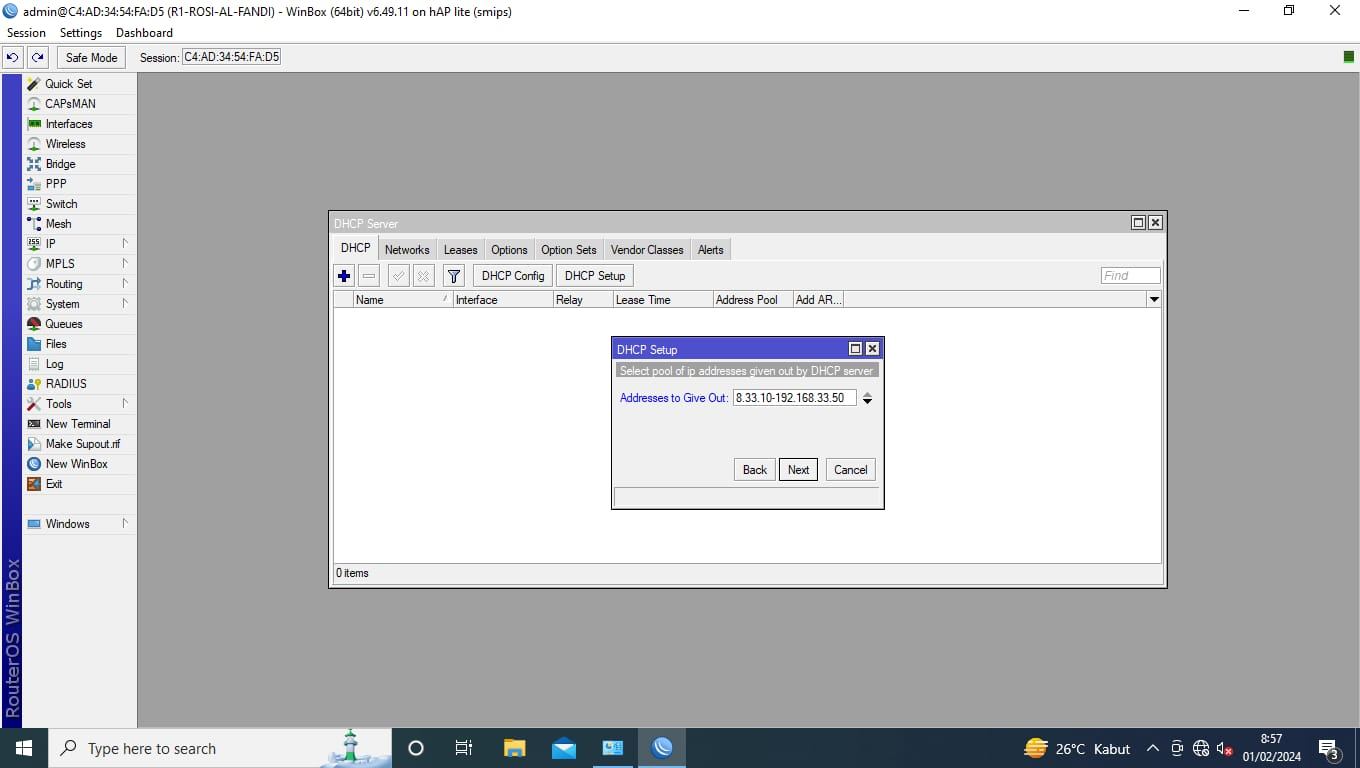This screenshot has height=768, width=1360.
Task: Click the Redo arrow in toolbar
Action: [x=38, y=58]
